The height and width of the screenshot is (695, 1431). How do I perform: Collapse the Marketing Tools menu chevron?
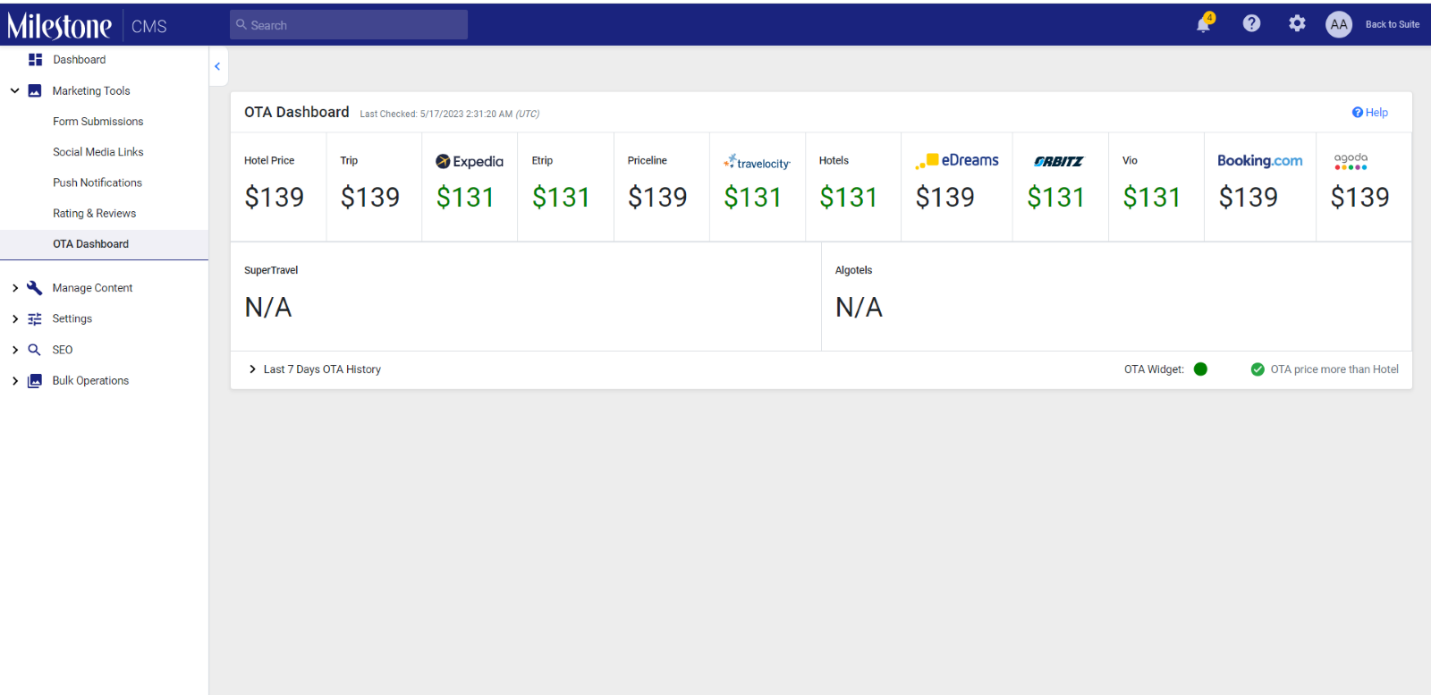tap(15, 91)
